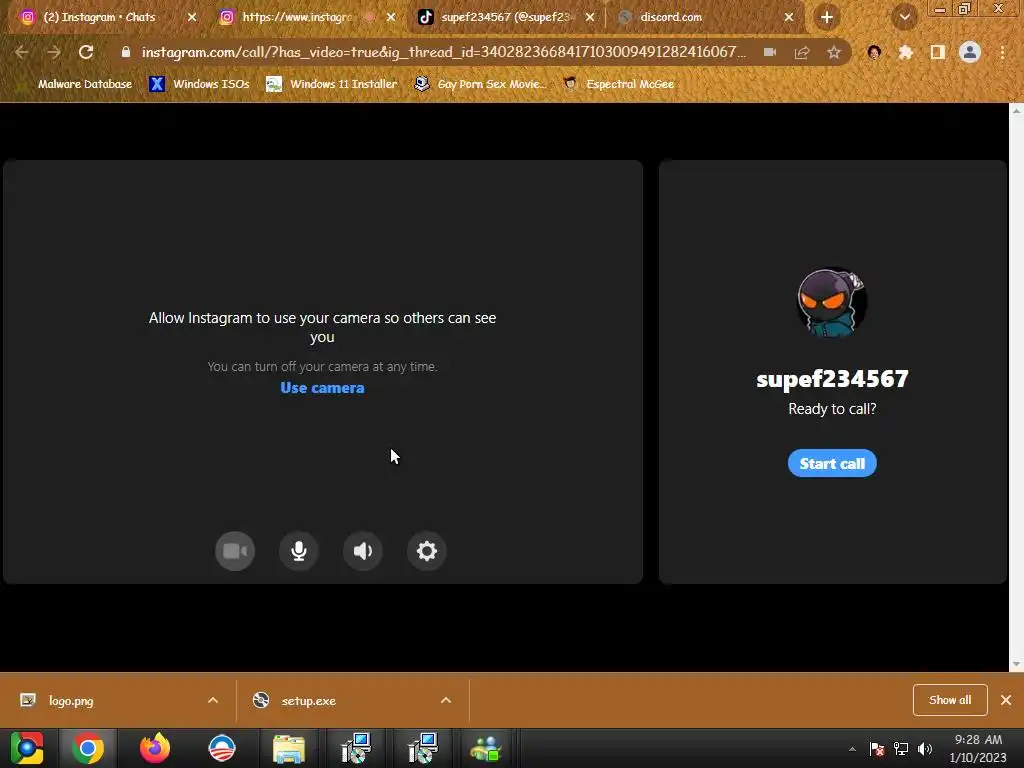
Task: Open downloaded logo.png file
Action: click(71, 701)
